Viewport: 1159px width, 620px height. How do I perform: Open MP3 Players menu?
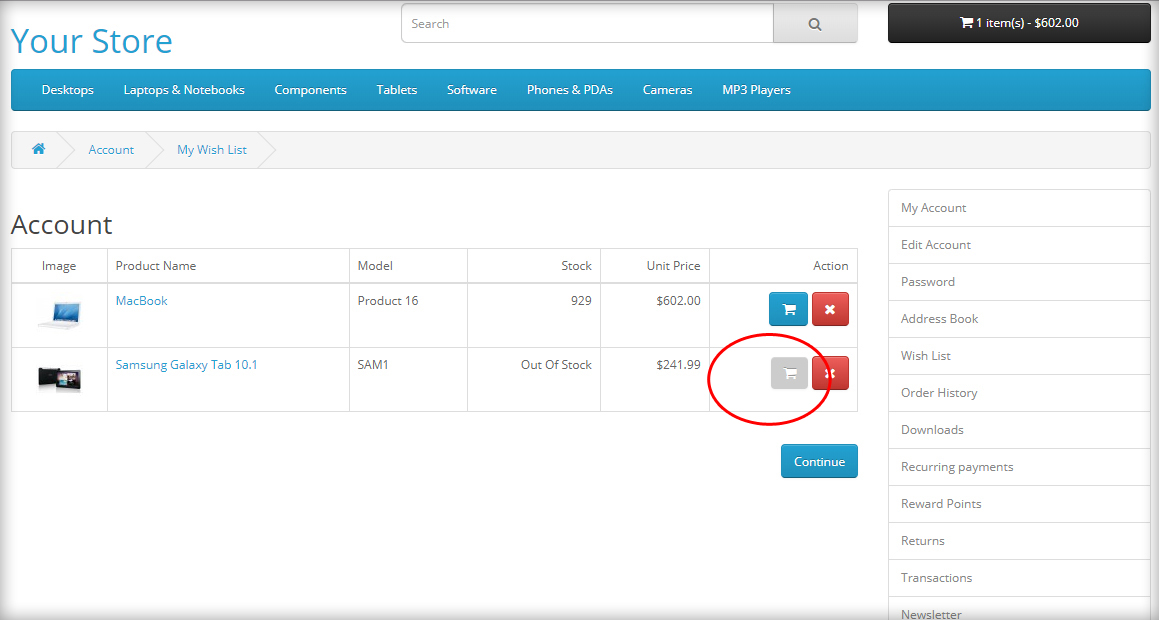point(756,90)
